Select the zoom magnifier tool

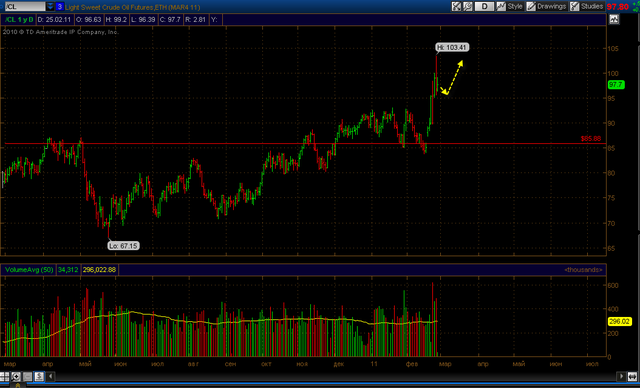click(x=16, y=377)
